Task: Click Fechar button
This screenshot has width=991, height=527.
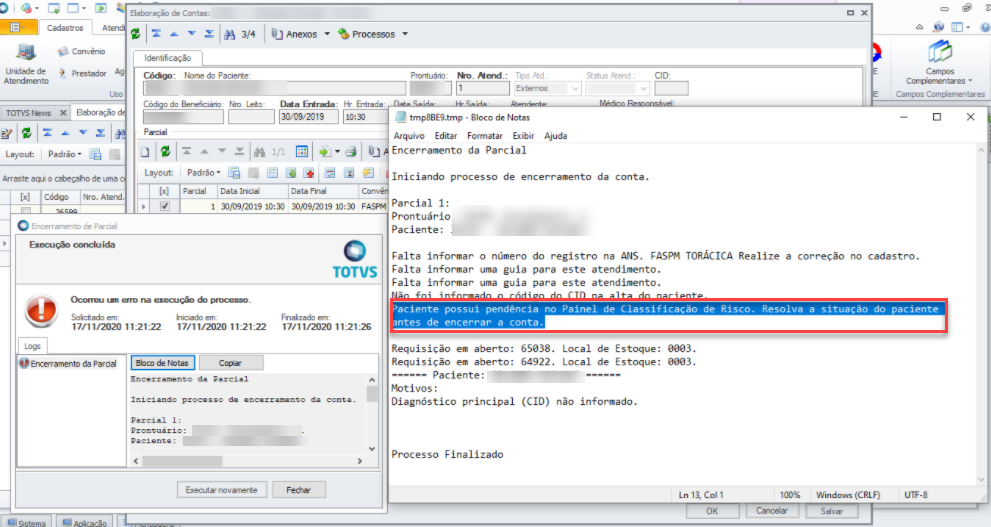Action: tap(298, 490)
